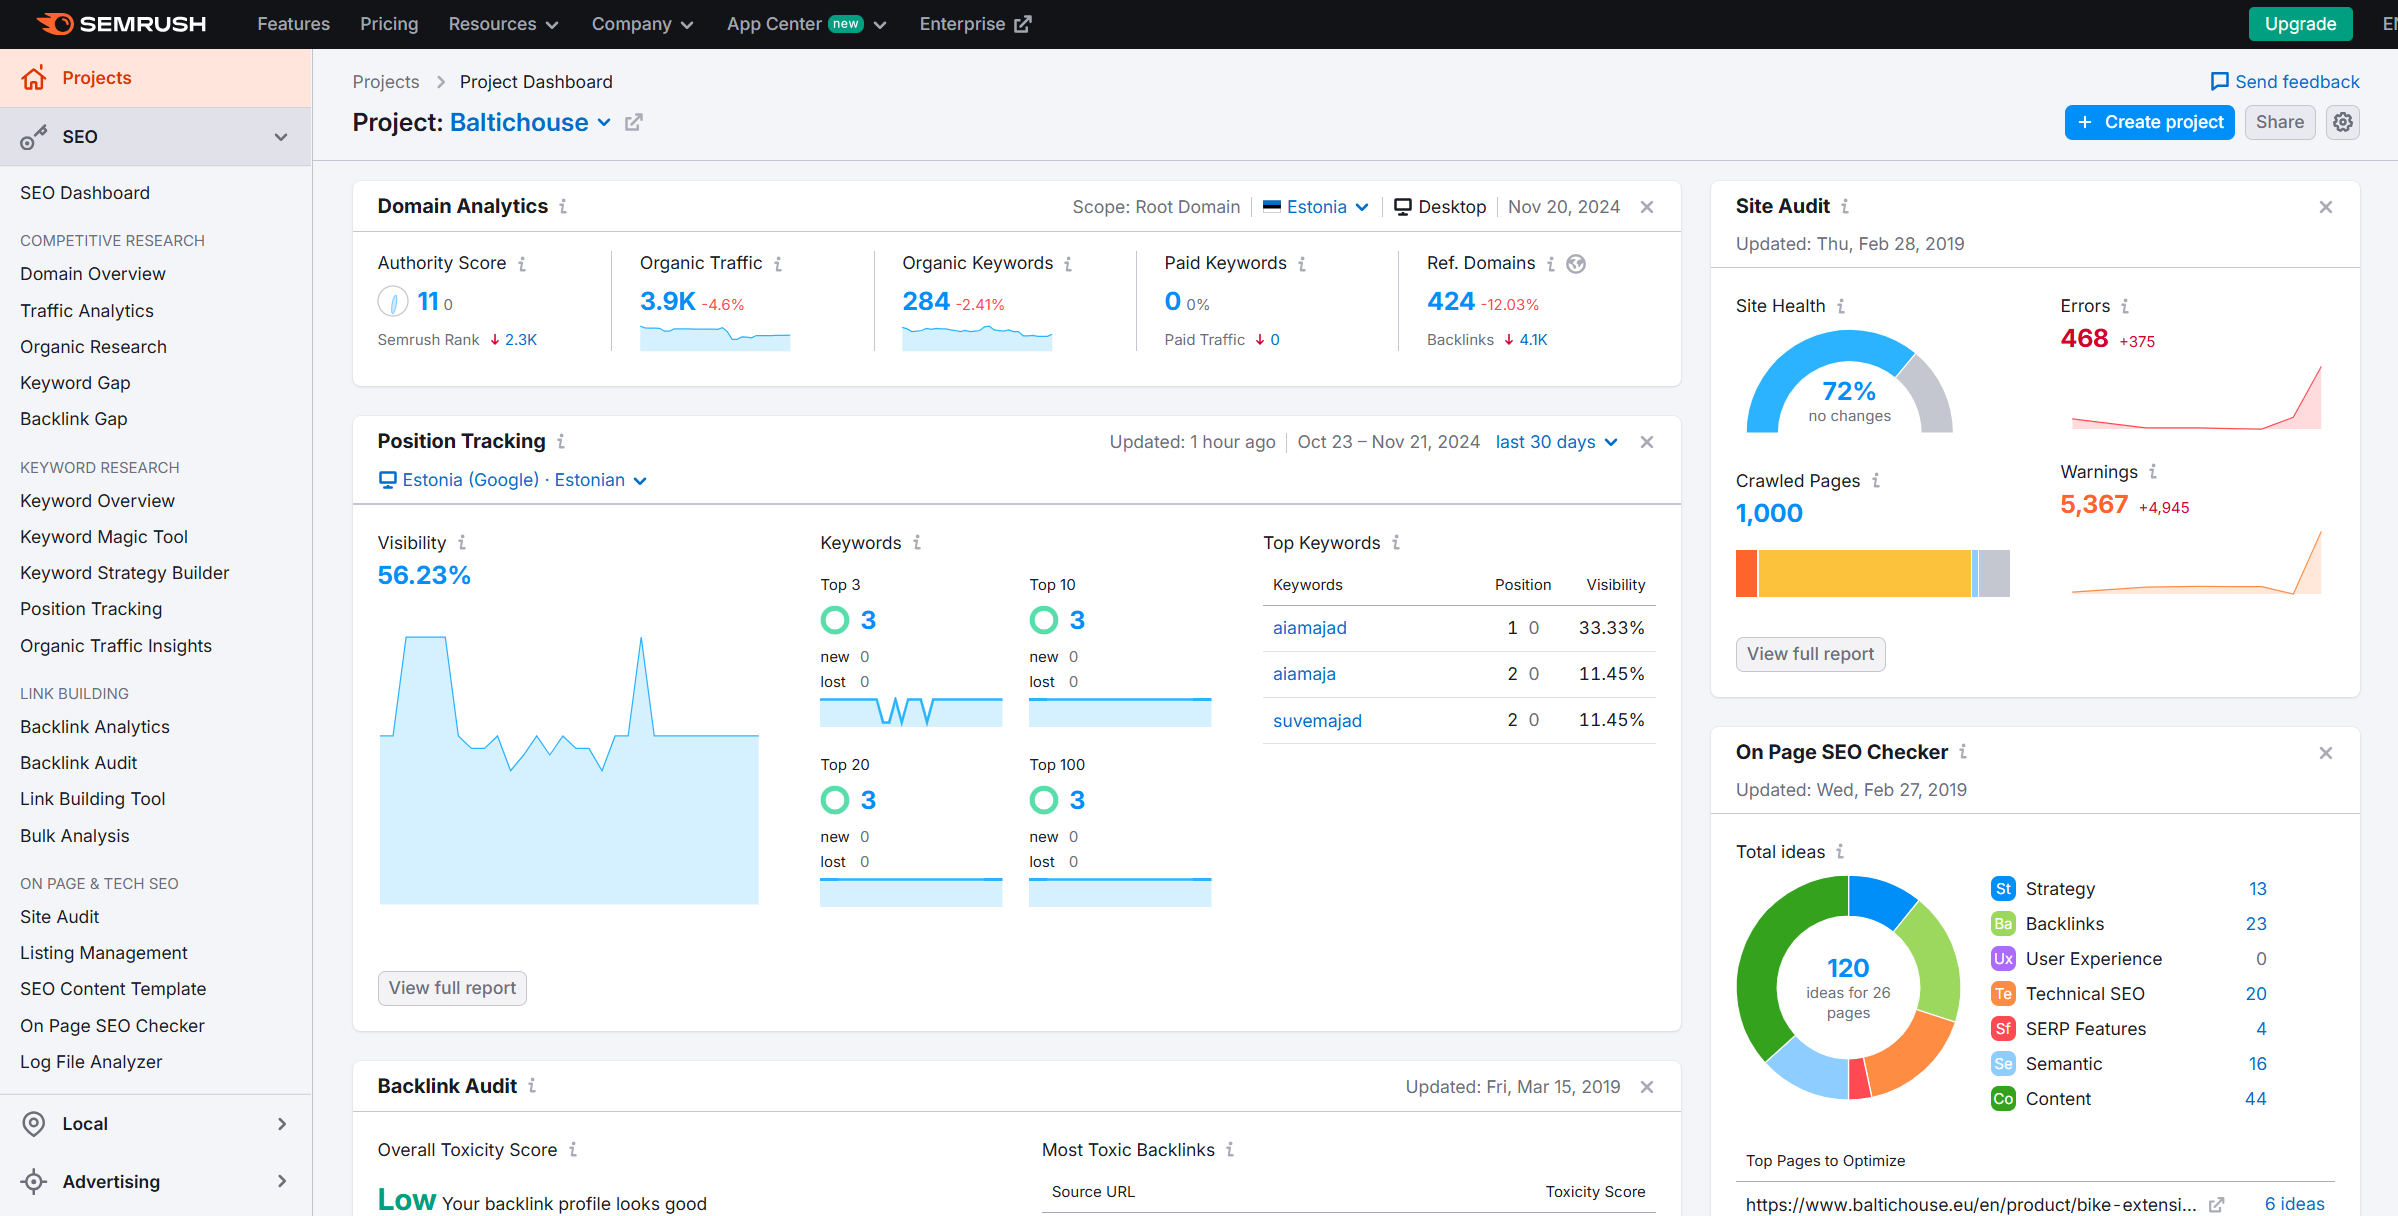The image size is (2398, 1216).
Task: Click the Upgrade button
Action: point(2300,24)
